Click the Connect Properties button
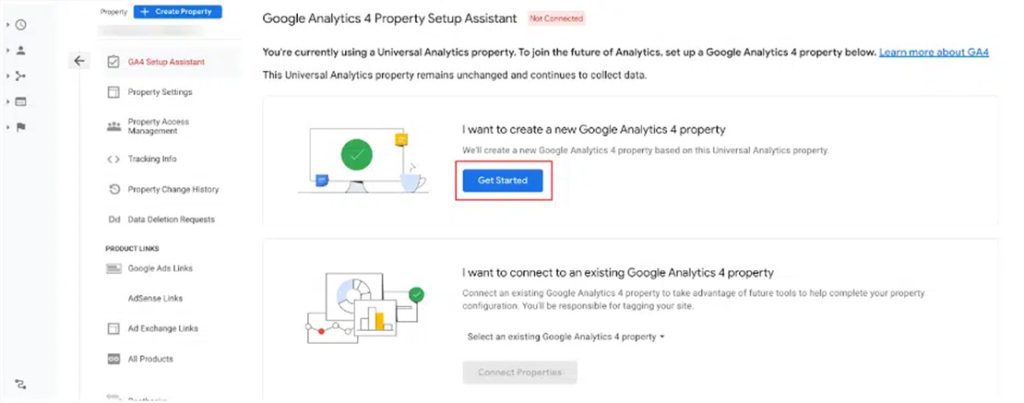The width and height of the screenshot is (1024, 403). pos(519,372)
